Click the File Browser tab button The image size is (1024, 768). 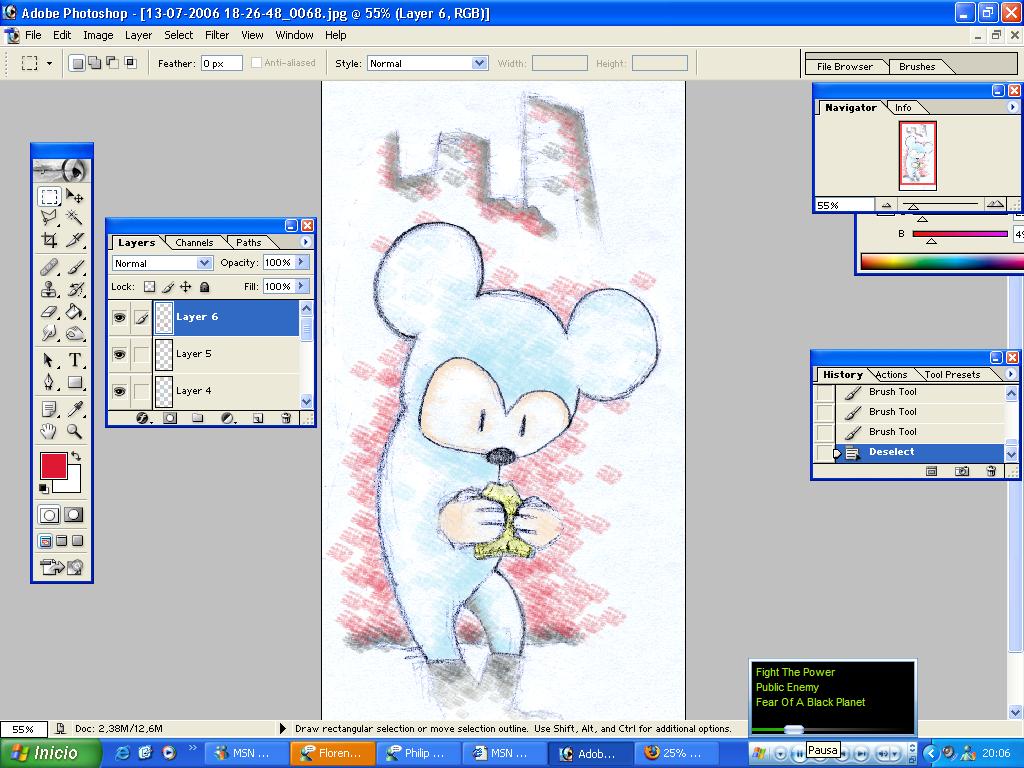(844, 67)
